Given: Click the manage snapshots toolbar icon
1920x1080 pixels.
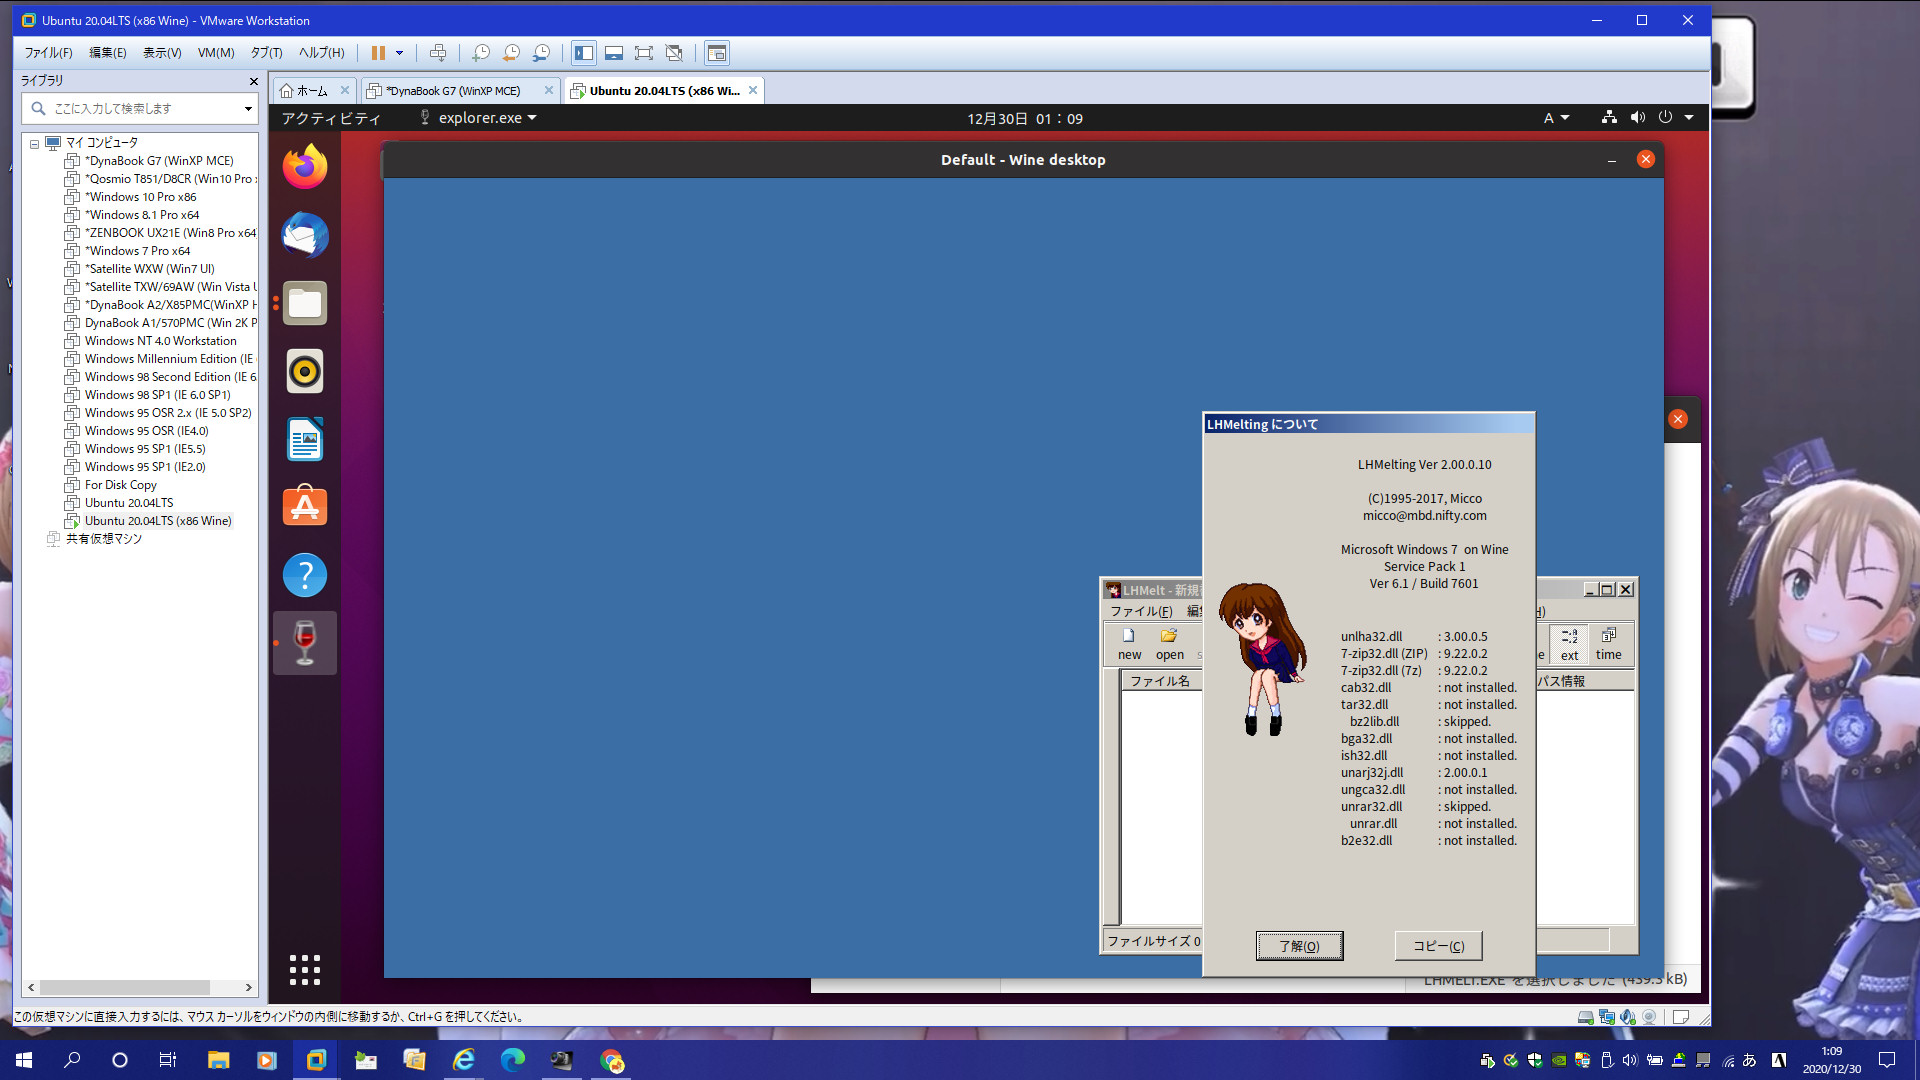Looking at the screenshot, I should (541, 53).
